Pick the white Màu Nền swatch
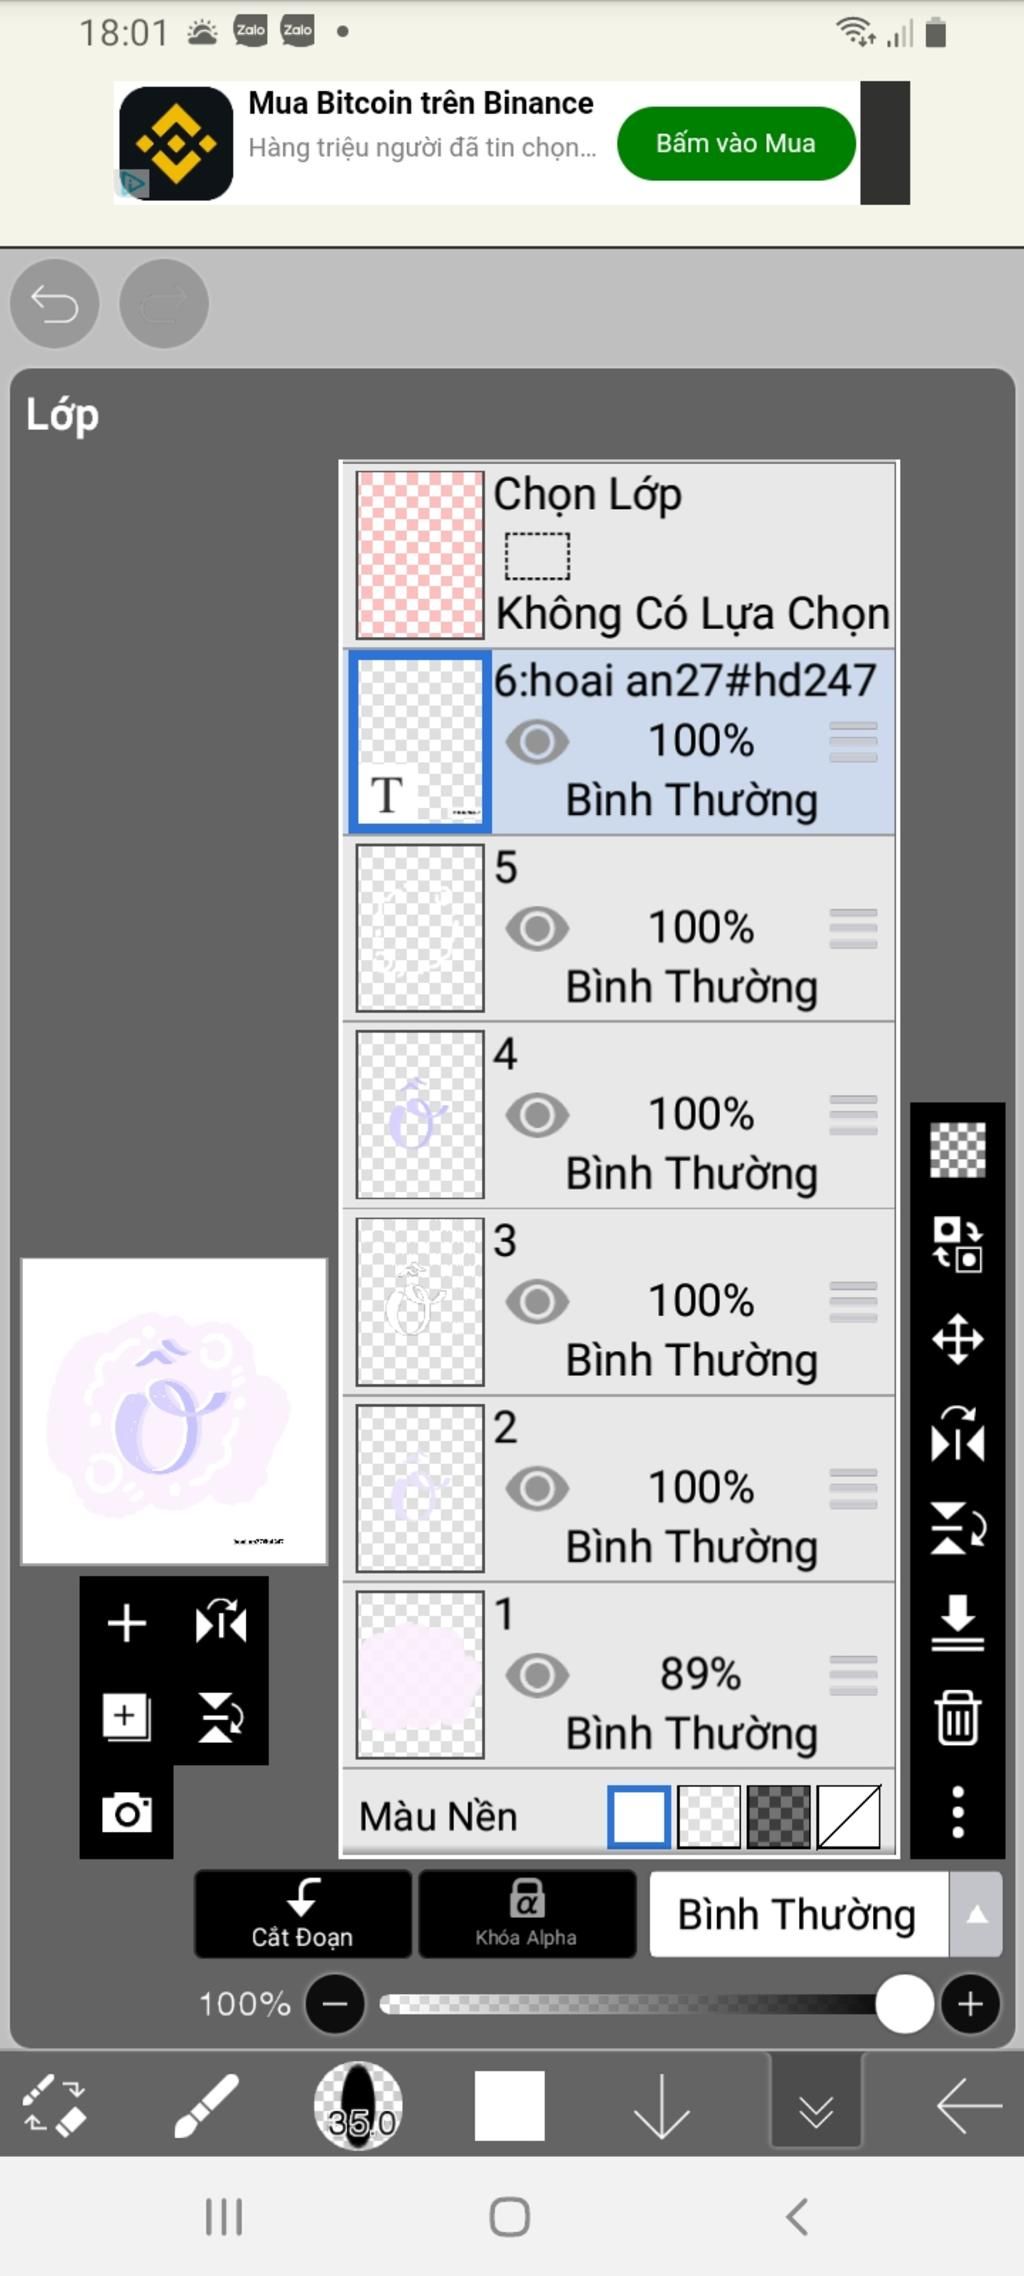Image resolution: width=1024 pixels, height=2276 pixels. tap(639, 1815)
